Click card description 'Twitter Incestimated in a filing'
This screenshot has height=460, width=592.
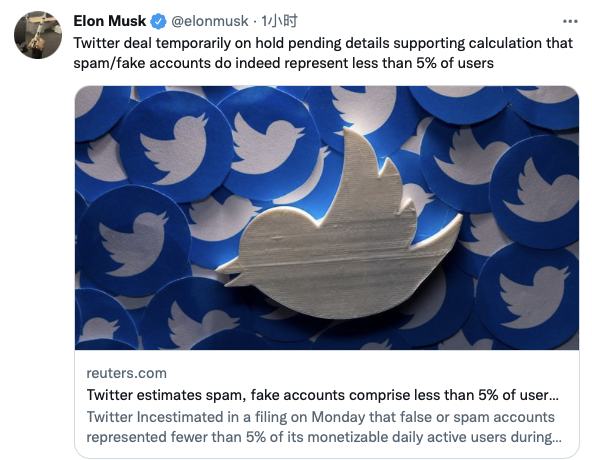tap(321, 417)
